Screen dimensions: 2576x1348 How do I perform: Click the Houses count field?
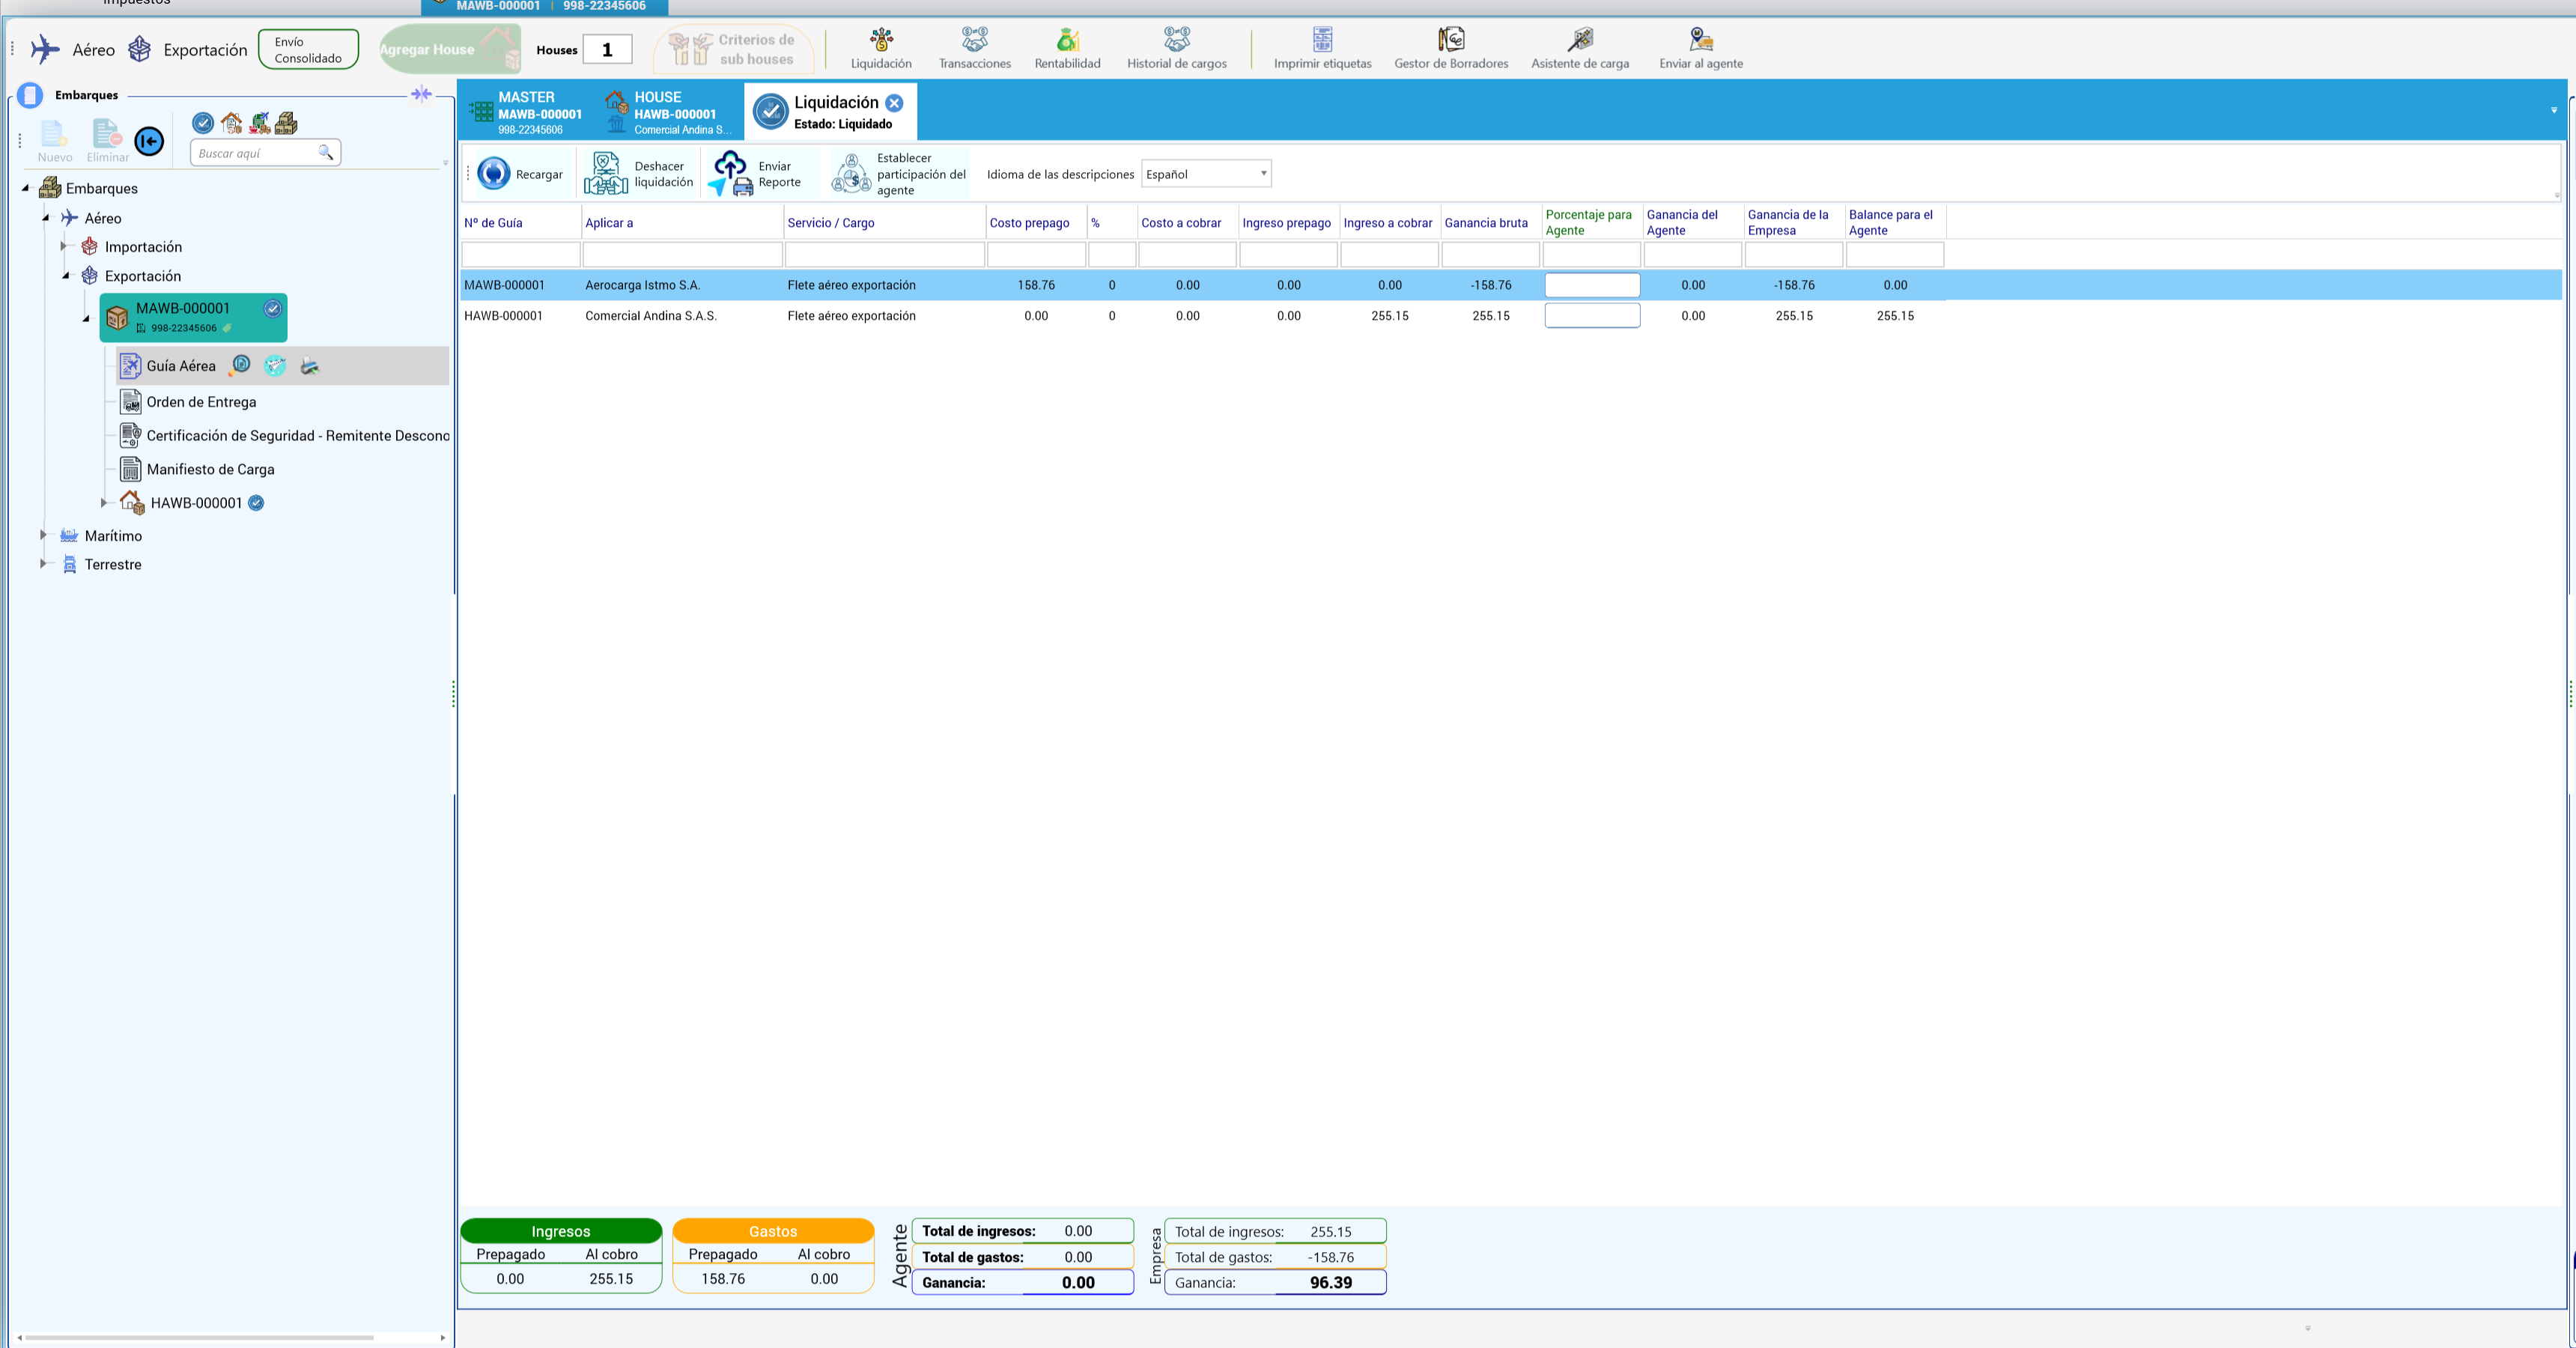tap(607, 50)
